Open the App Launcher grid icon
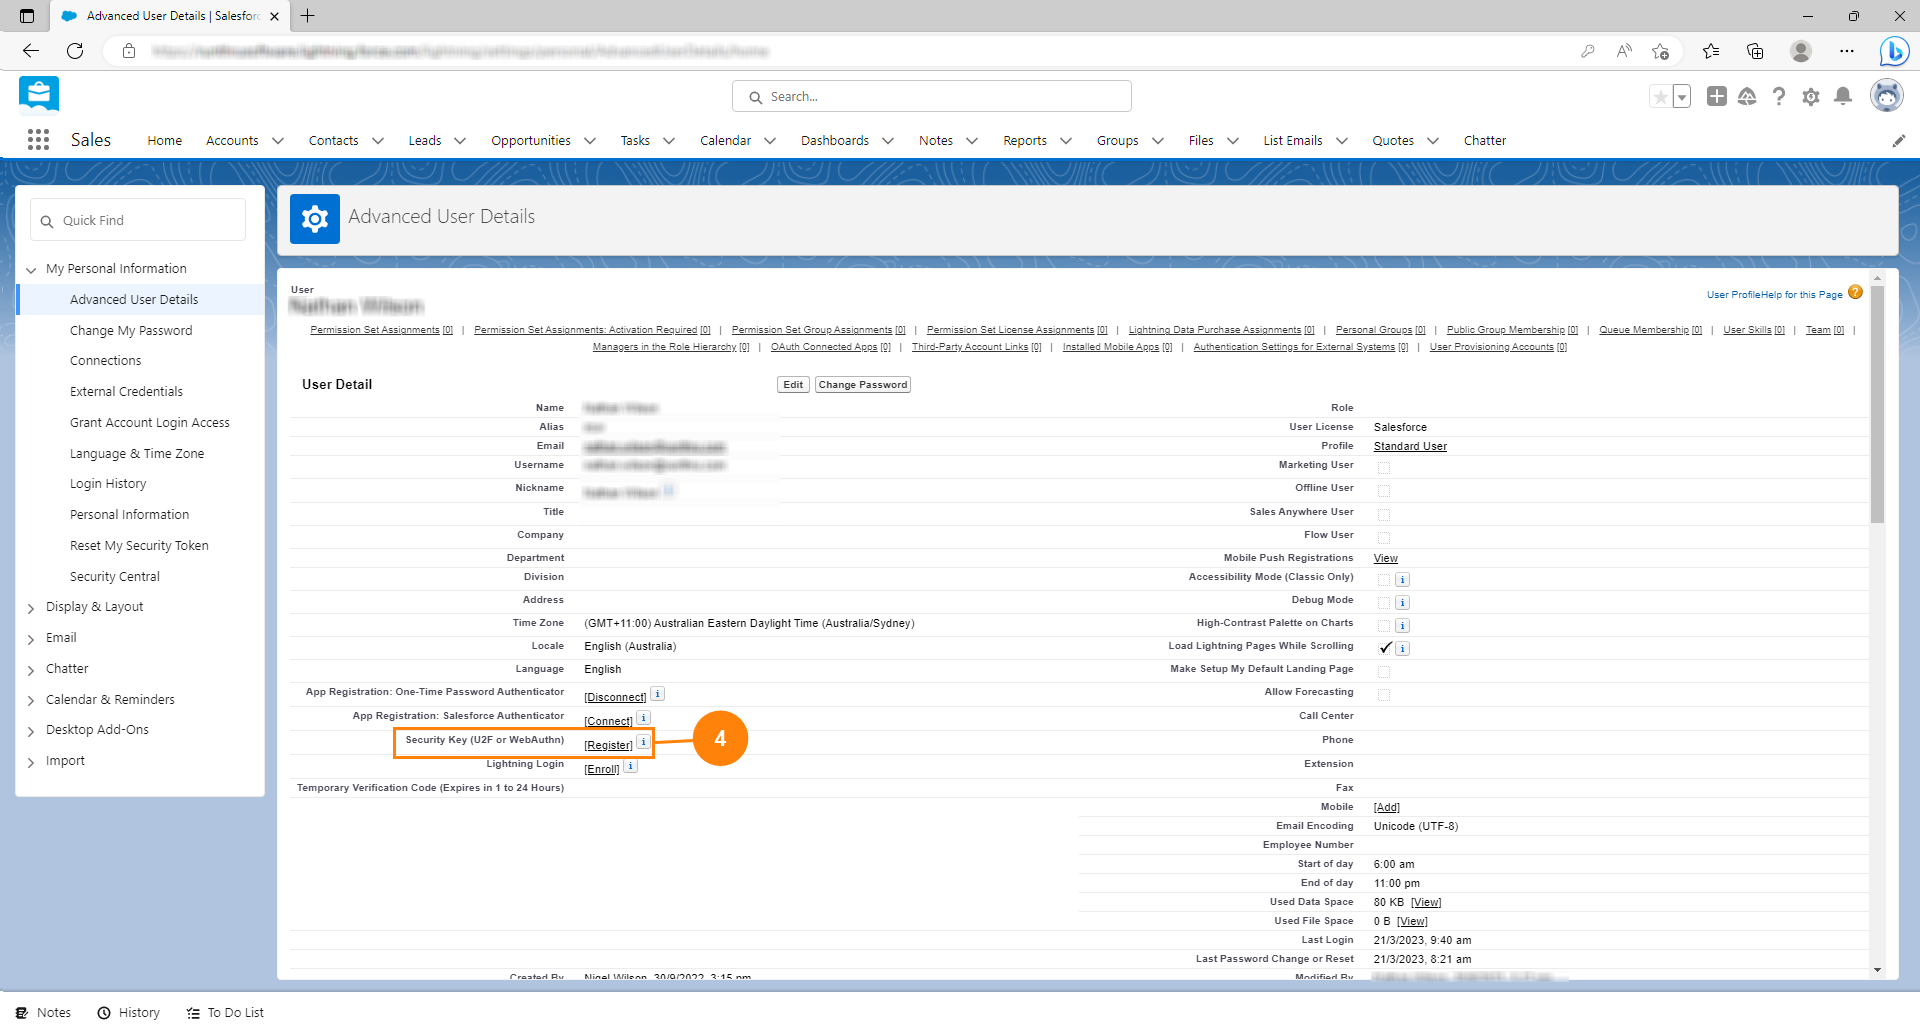 pyautogui.click(x=38, y=140)
